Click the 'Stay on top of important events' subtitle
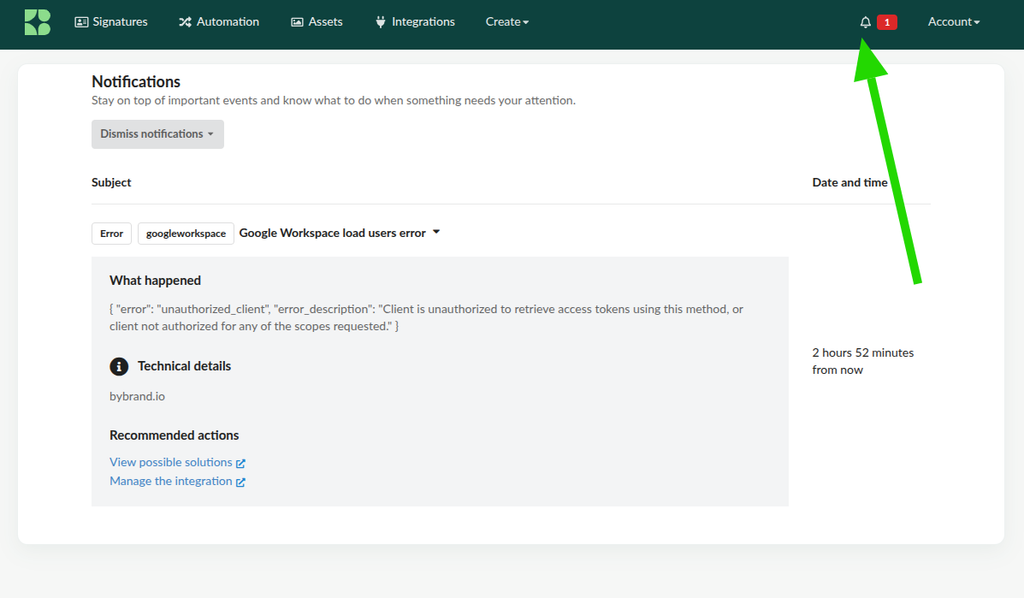The height and width of the screenshot is (598, 1024). (334, 101)
